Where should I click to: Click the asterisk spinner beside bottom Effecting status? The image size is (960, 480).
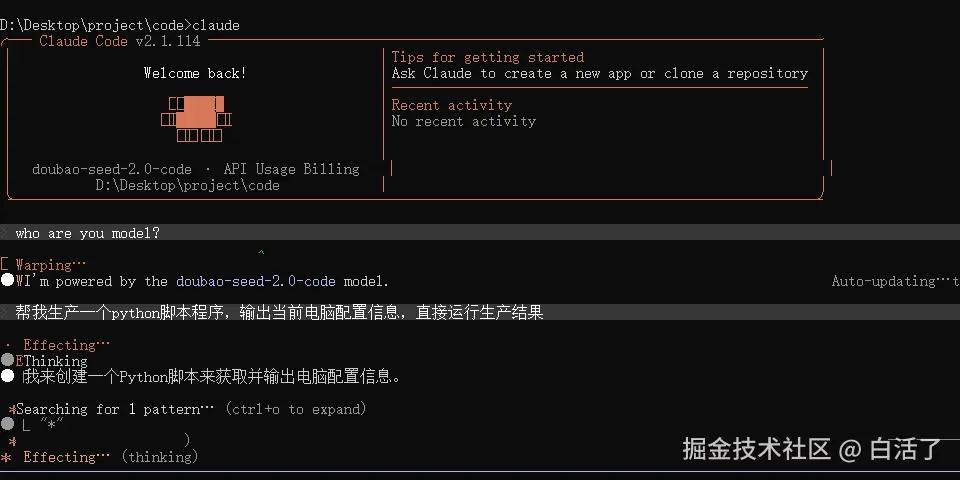pyautogui.click(x=6, y=457)
